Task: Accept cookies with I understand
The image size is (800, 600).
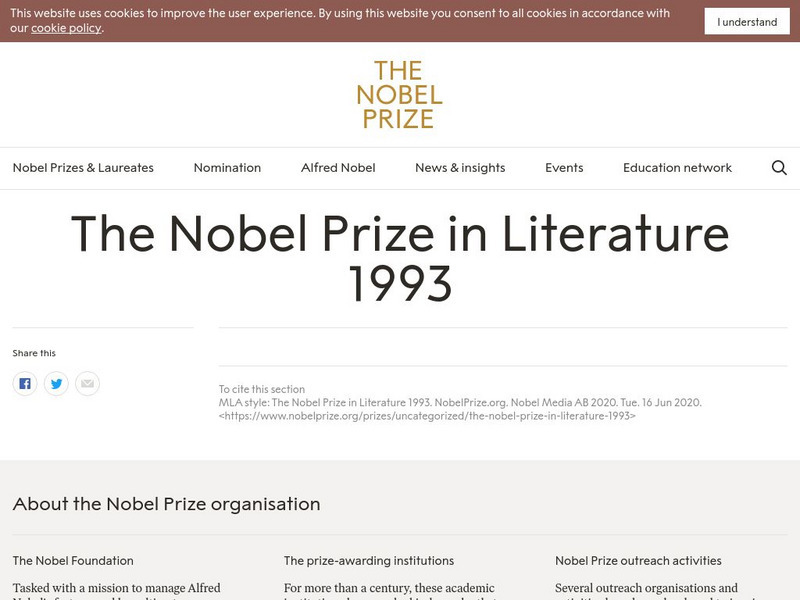Action: 746,21
